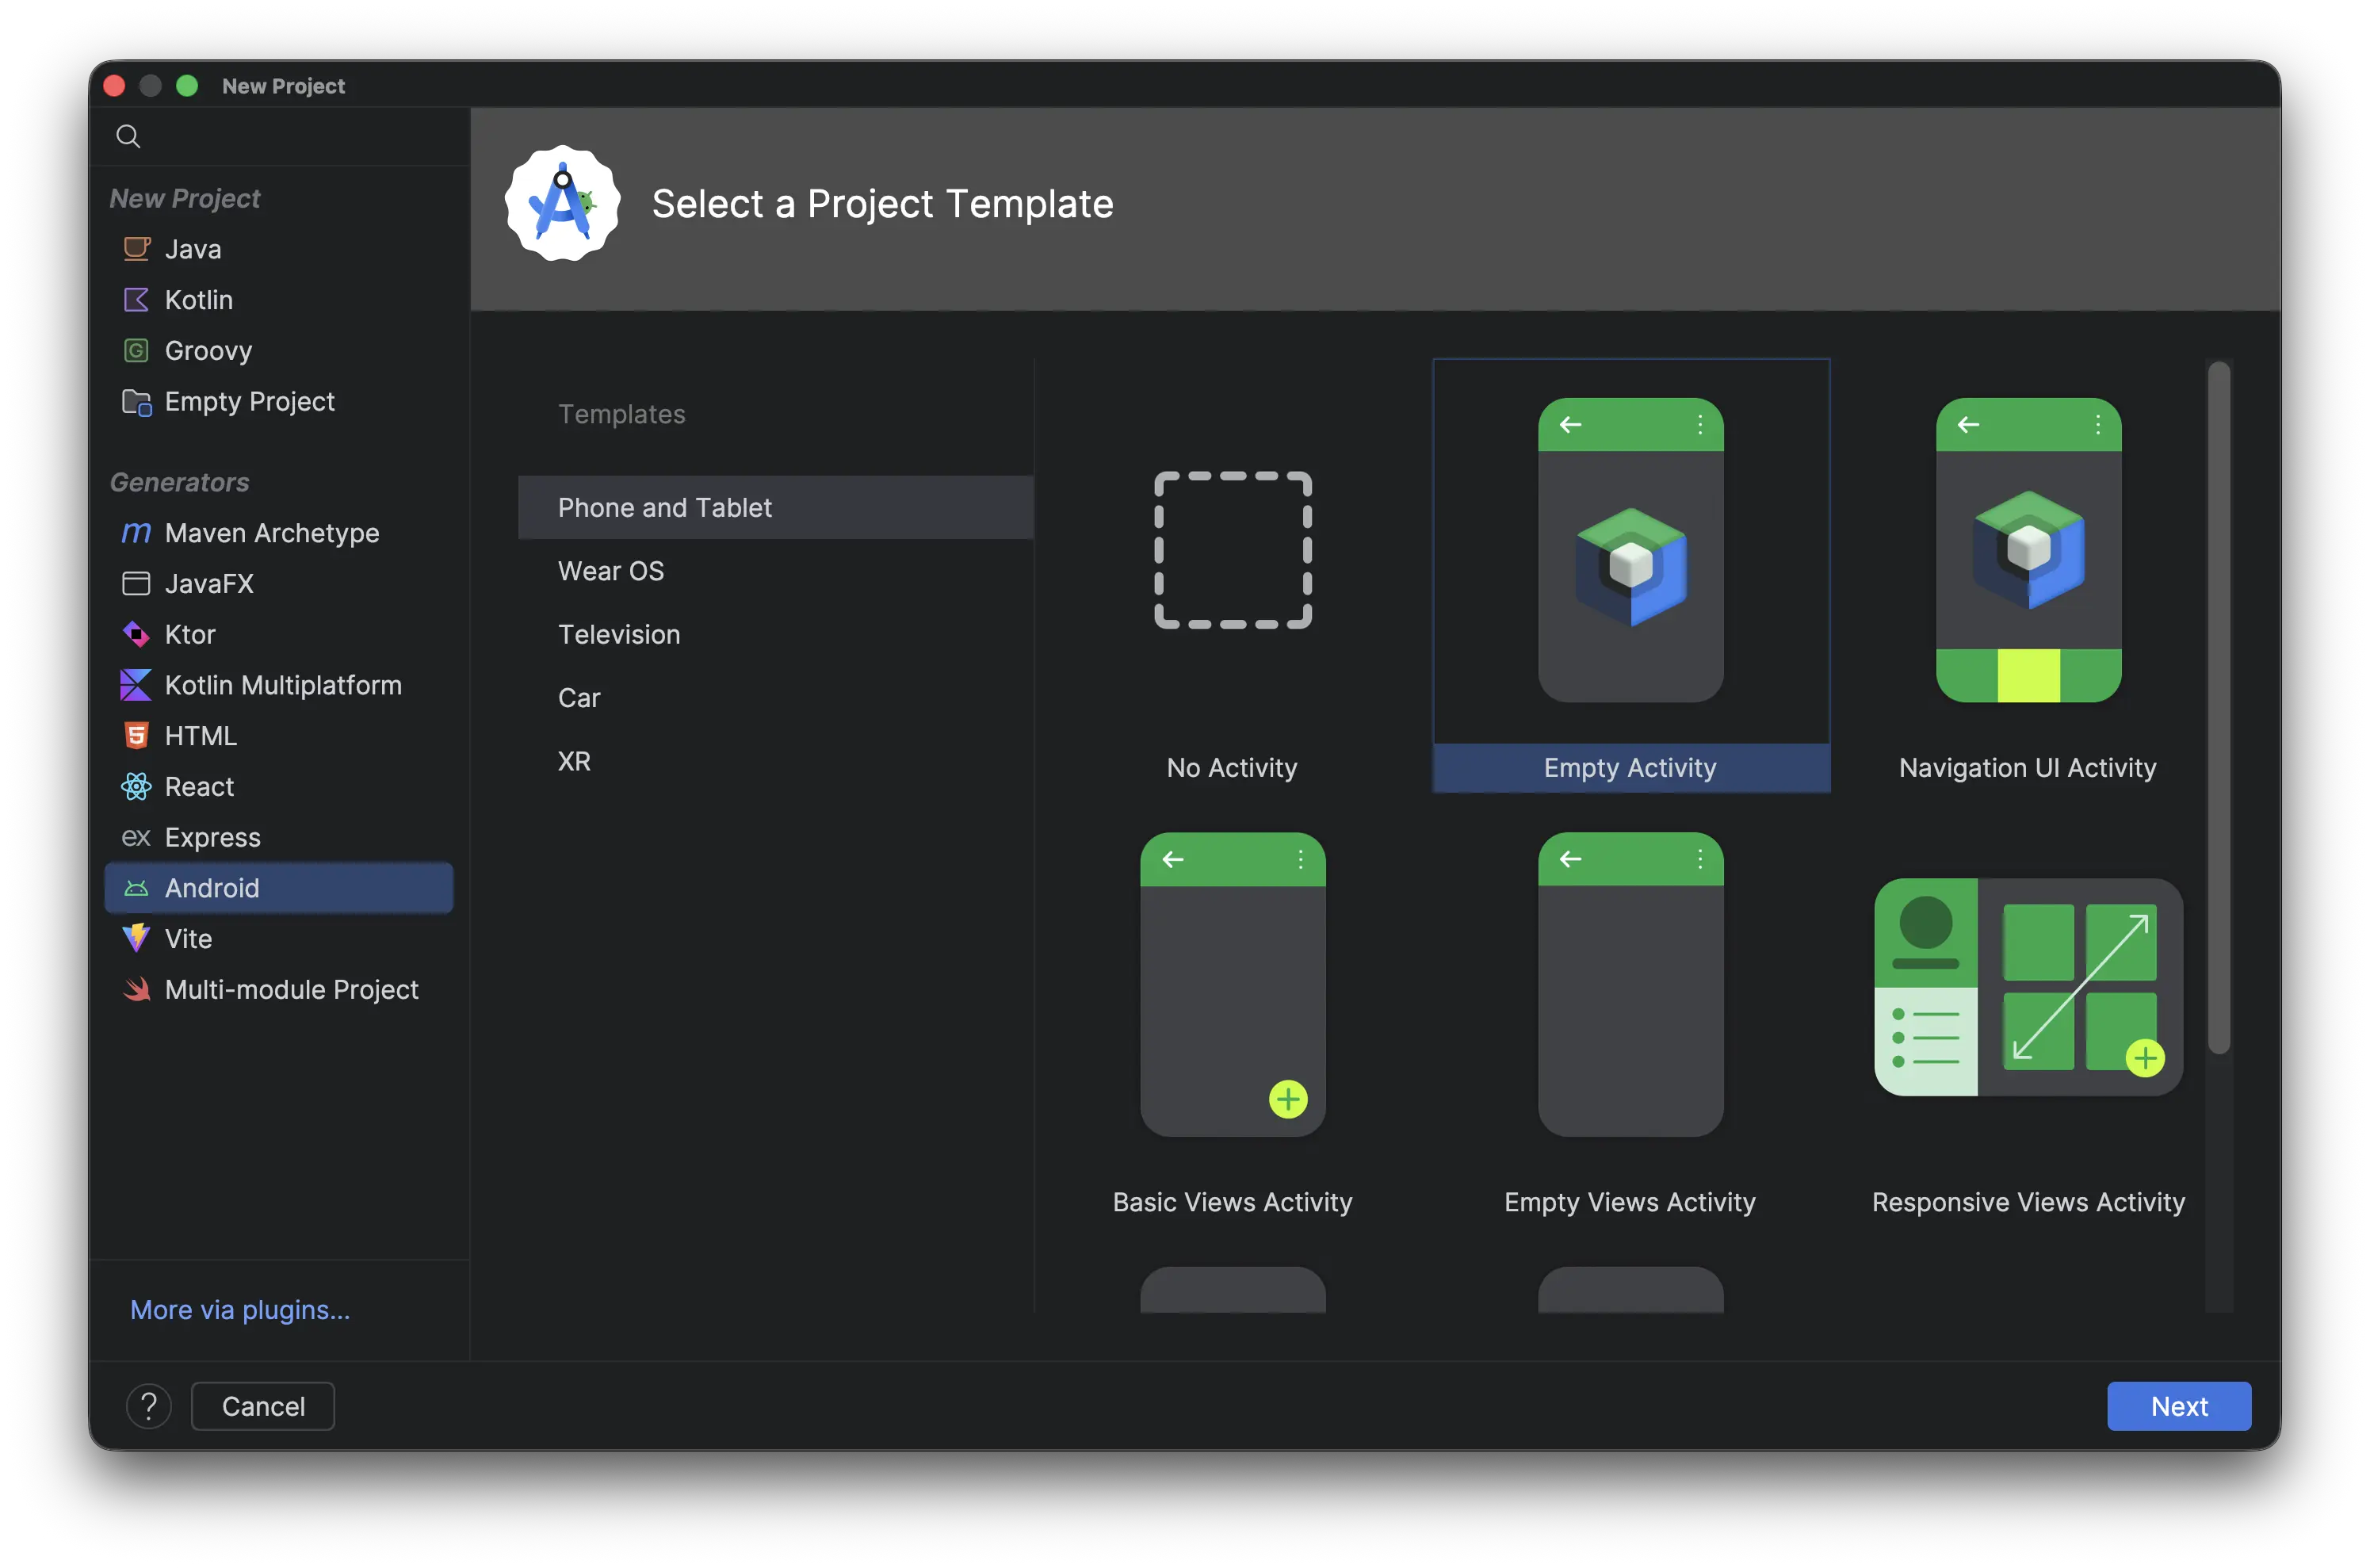This screenshot has width=2370, height=1568.
Task: Pick Kotlin Multiplatform generator
Action: point(279,685)
